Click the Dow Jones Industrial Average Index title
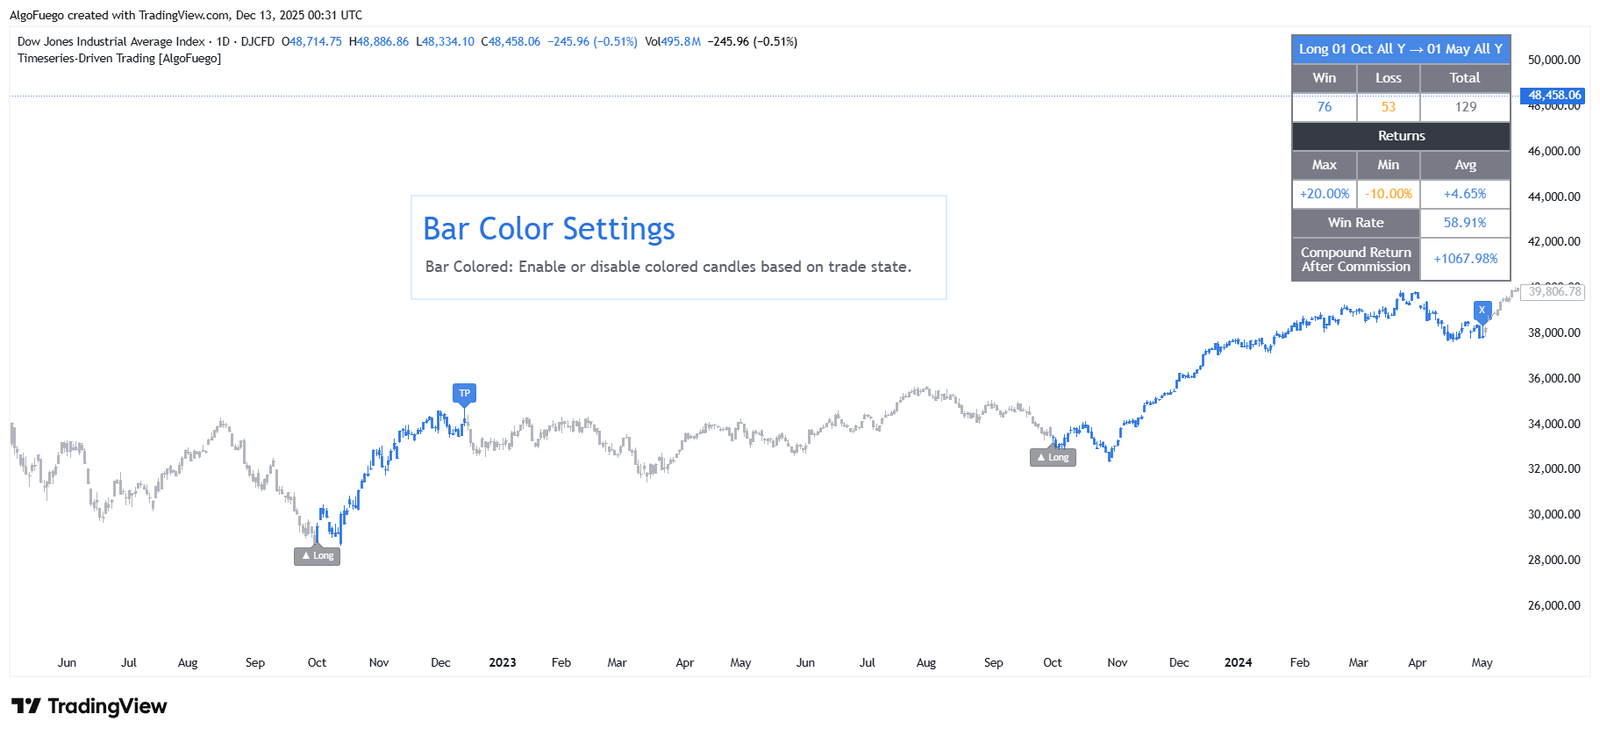Viewport: 1600px width, 736px height. 111,42
